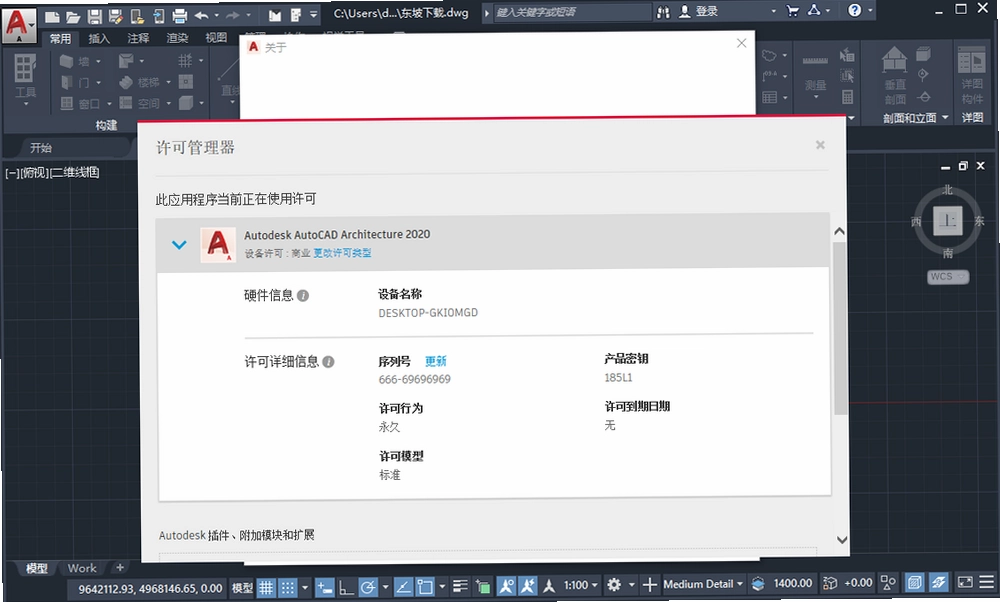
Task: Select the 常用 ribbon tab
Action: [x=61, y=38]
